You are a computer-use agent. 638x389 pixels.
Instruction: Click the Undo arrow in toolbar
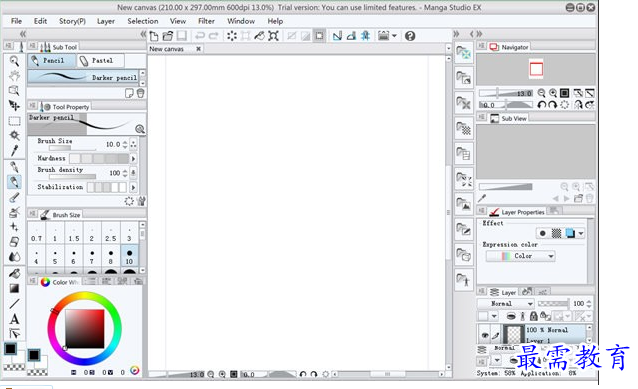point(200,36)
